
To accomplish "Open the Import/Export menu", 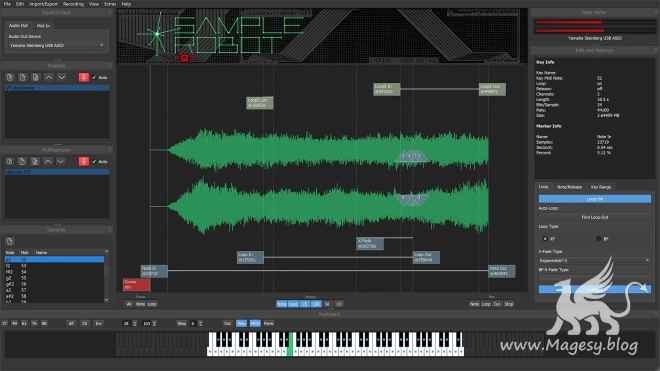I will (x=43, y=4).
